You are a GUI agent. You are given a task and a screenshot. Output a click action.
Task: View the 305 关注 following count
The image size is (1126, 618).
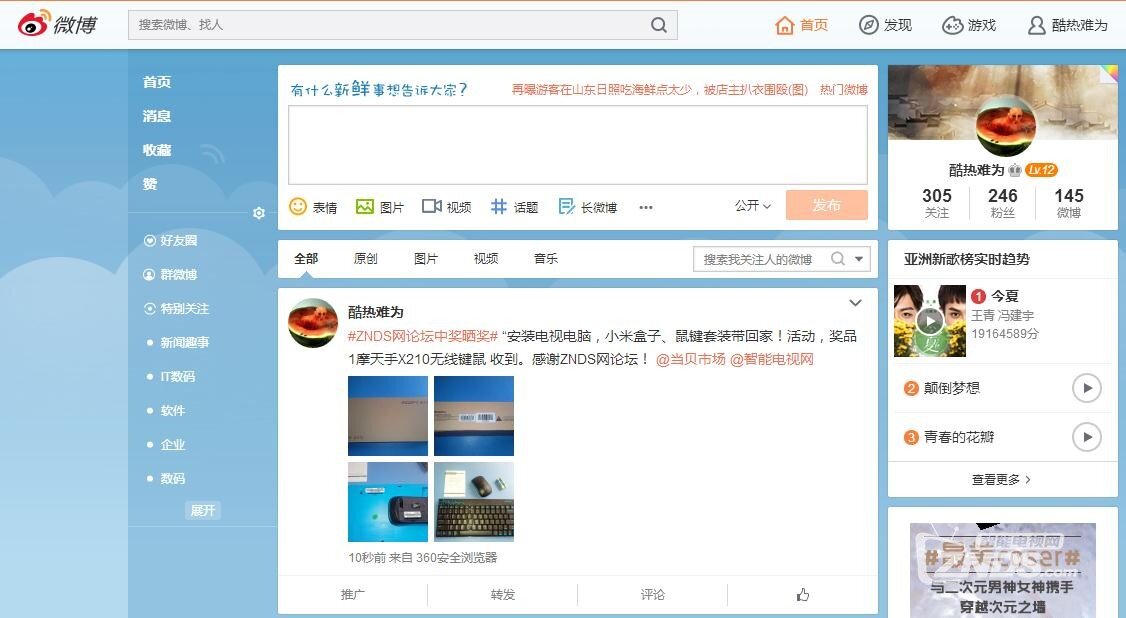click(x=936, y=203)
